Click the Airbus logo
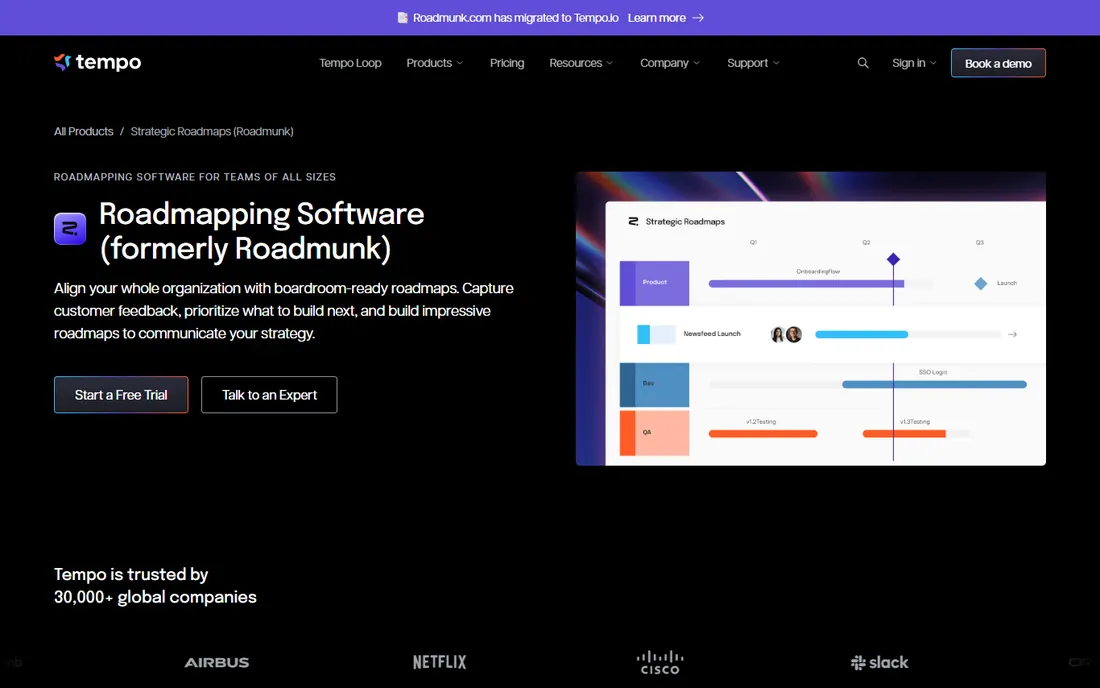The width and height of the screenshot is (1100, 688). tap(217, 662)
